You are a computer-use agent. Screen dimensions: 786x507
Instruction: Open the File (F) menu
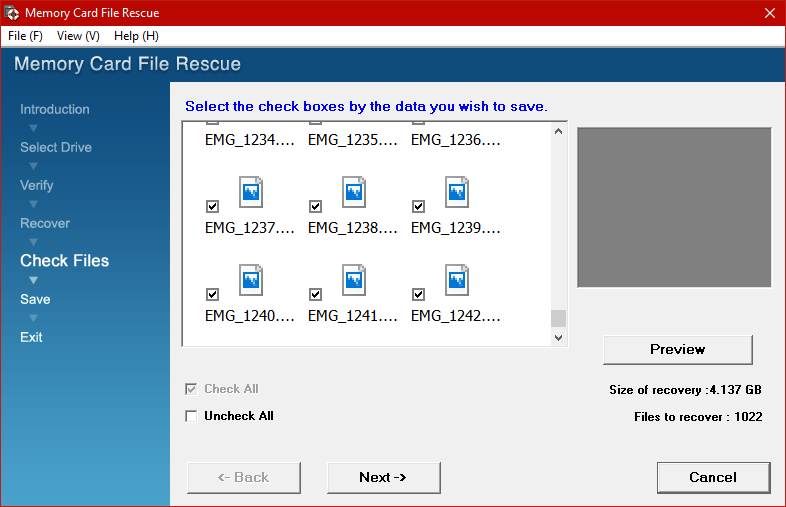click(25, 36)
